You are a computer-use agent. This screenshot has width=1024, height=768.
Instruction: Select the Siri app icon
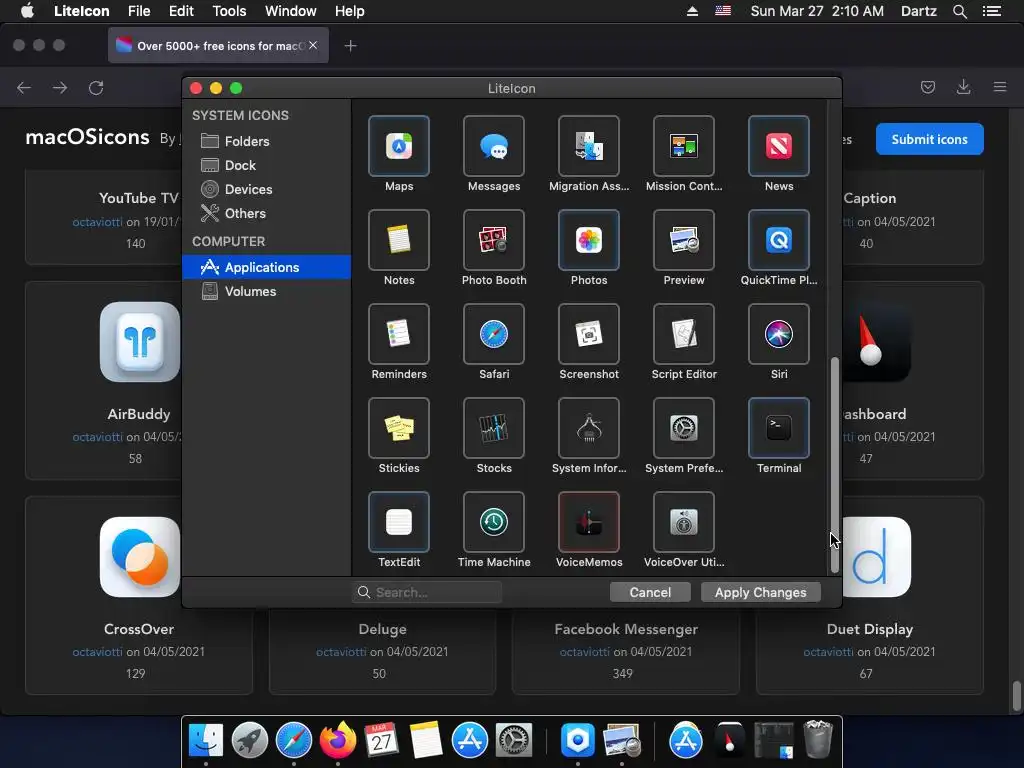778,334
